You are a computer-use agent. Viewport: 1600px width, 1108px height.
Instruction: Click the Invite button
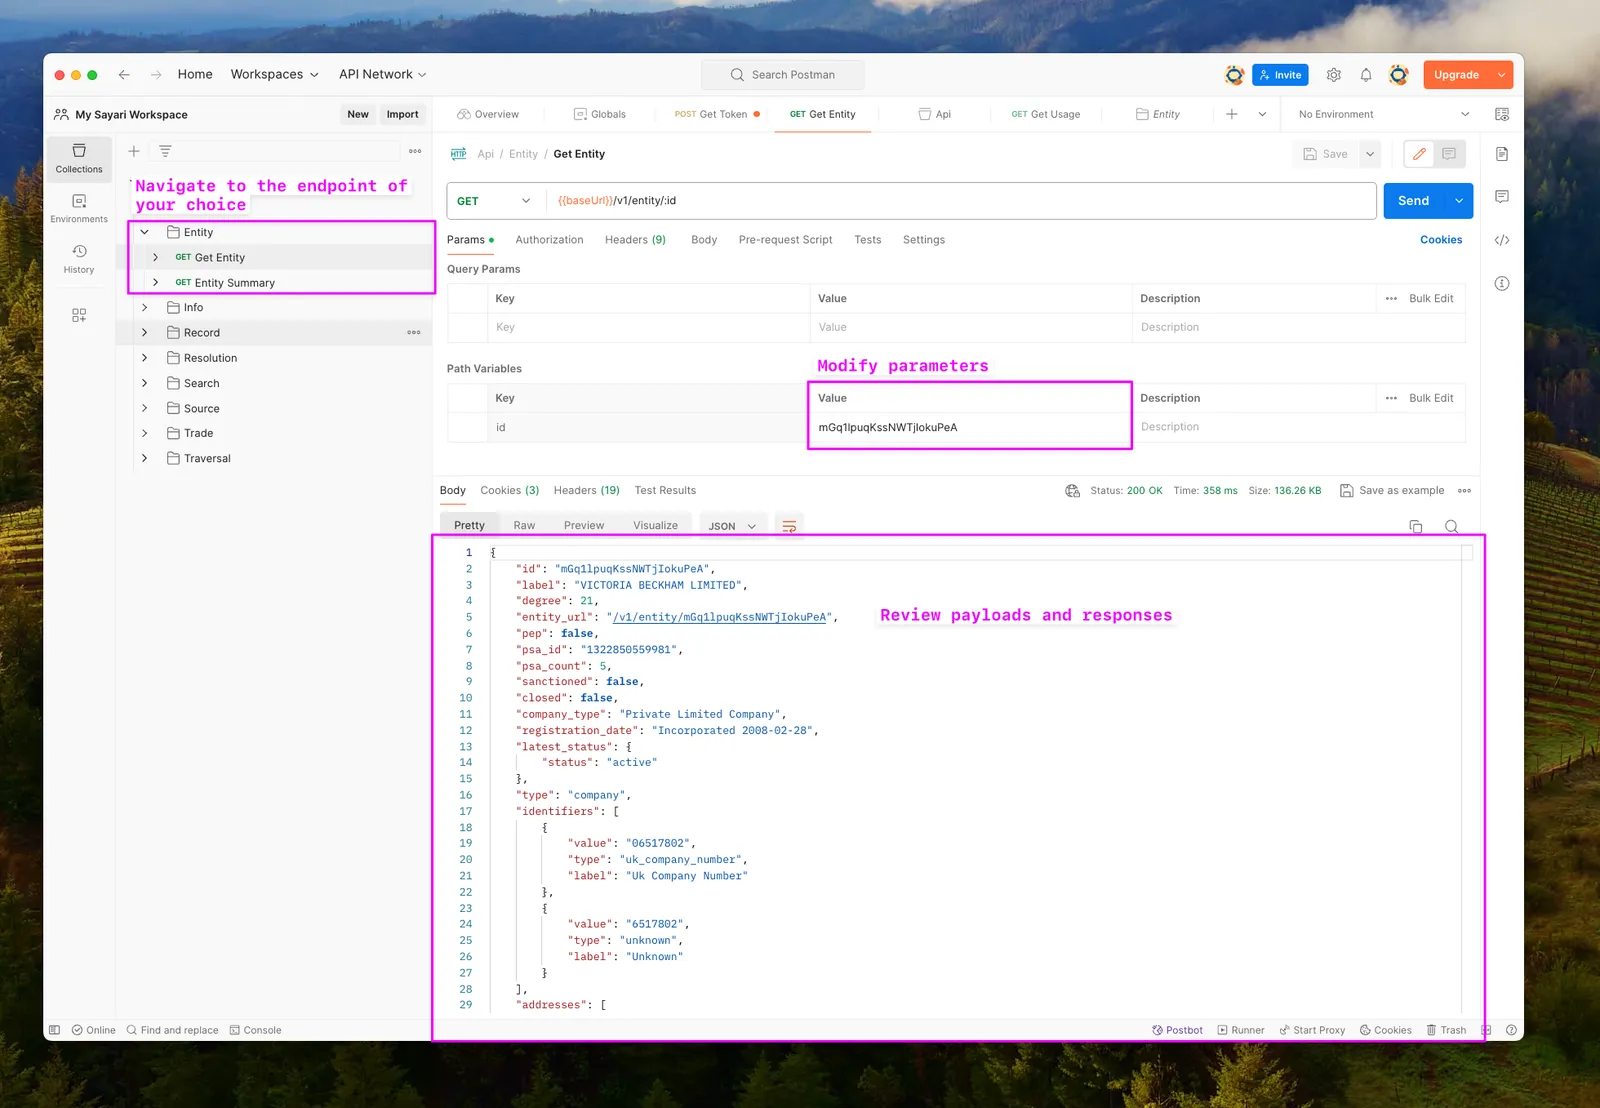(1280, 75)
